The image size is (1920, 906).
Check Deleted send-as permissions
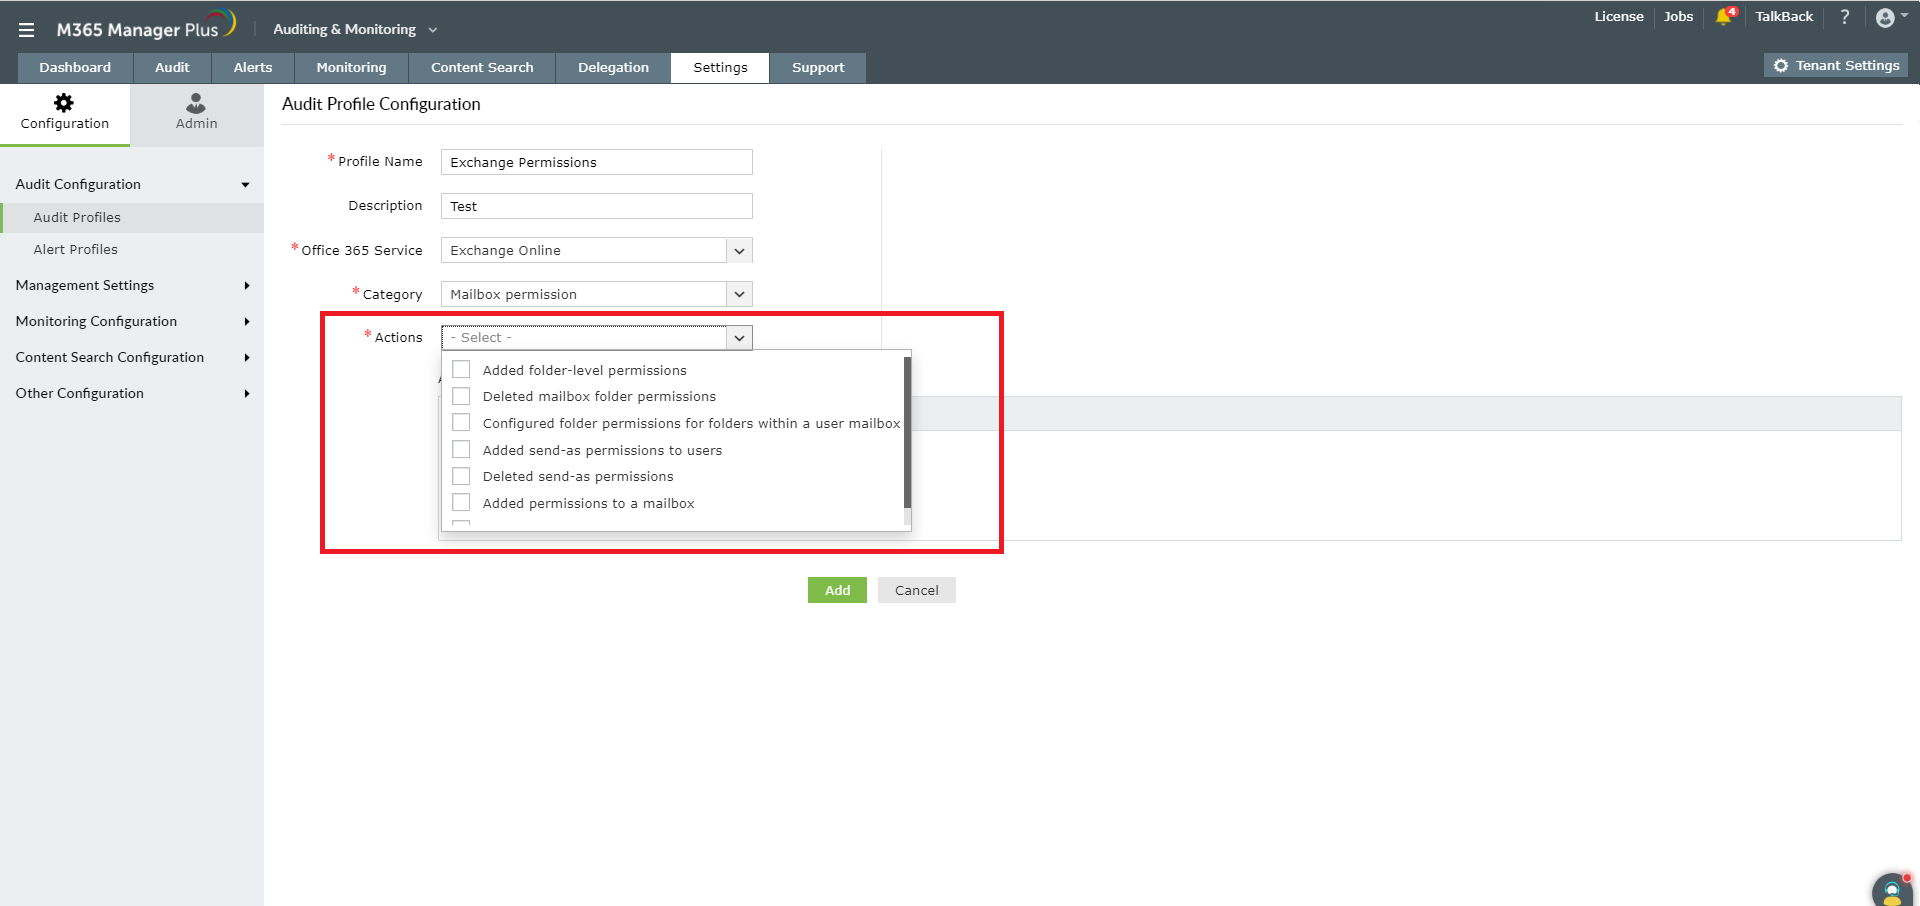pos(461,475)
